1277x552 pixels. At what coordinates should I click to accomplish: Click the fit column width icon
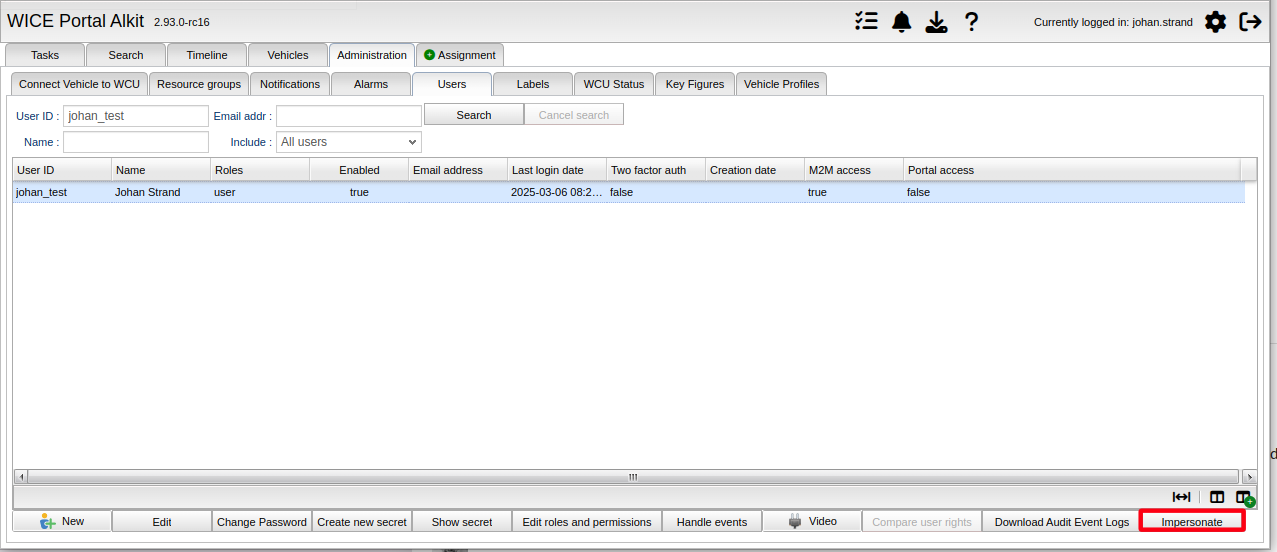click(x=1181, y=497)
